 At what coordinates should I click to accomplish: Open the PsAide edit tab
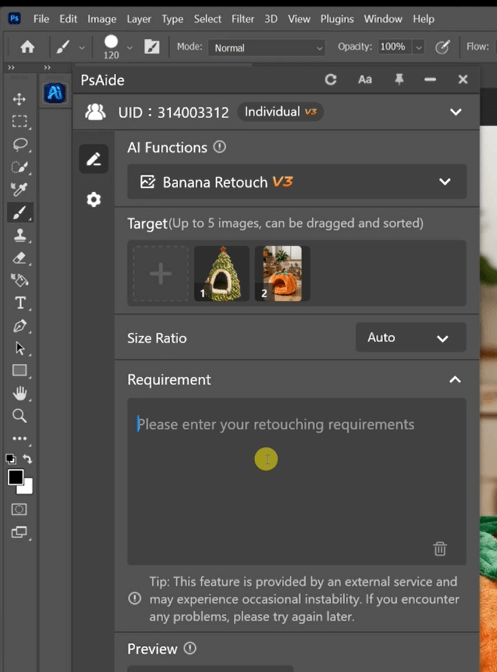coord(93,159)
